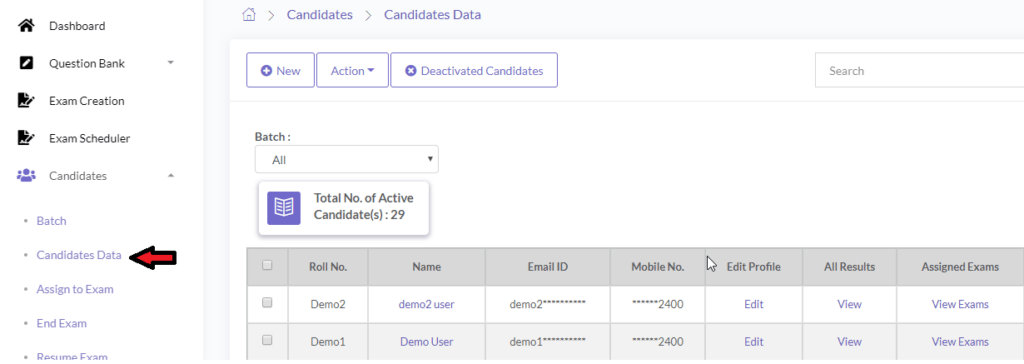1024x364 pixels.
Task: Open the demo2 user name link
Action: coord(426,304)
